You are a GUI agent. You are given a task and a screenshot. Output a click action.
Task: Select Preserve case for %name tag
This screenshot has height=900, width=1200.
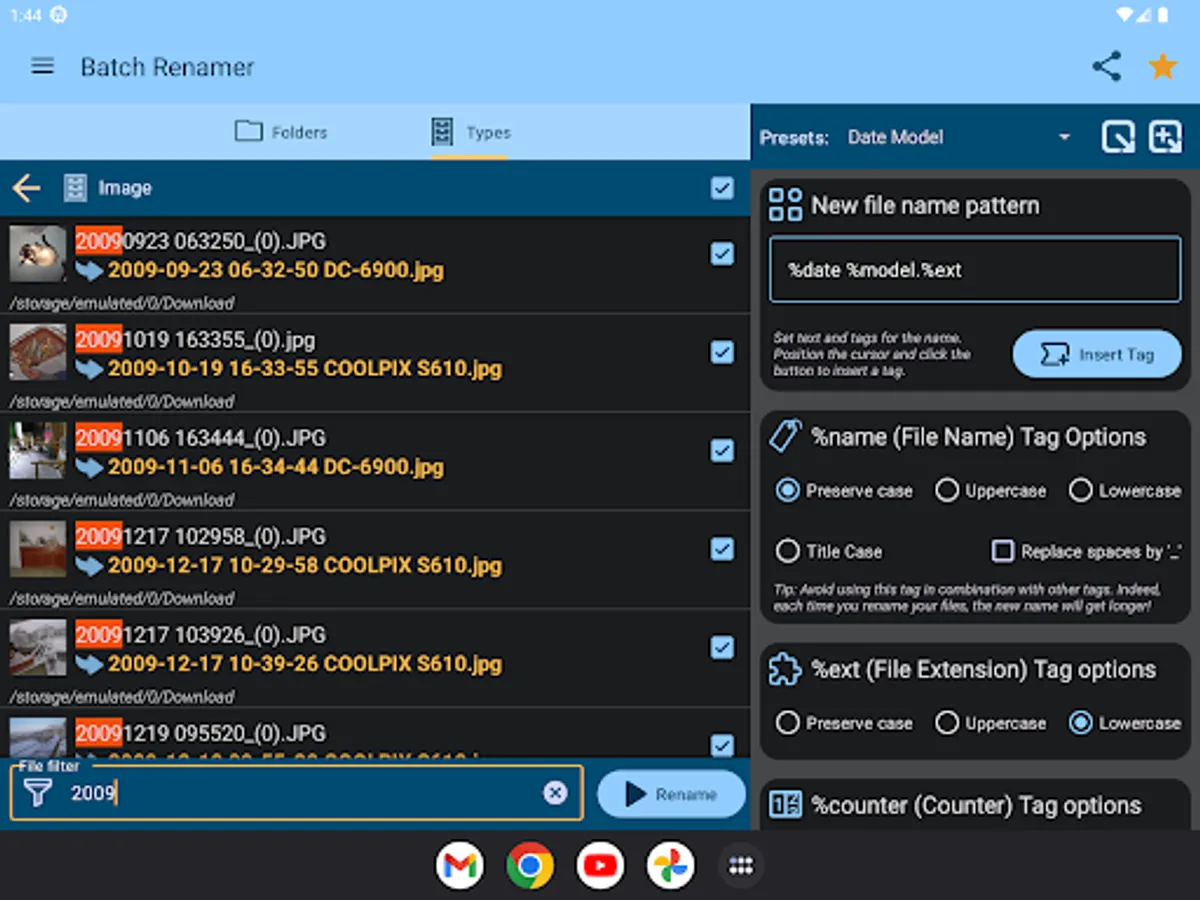point(788,491)
